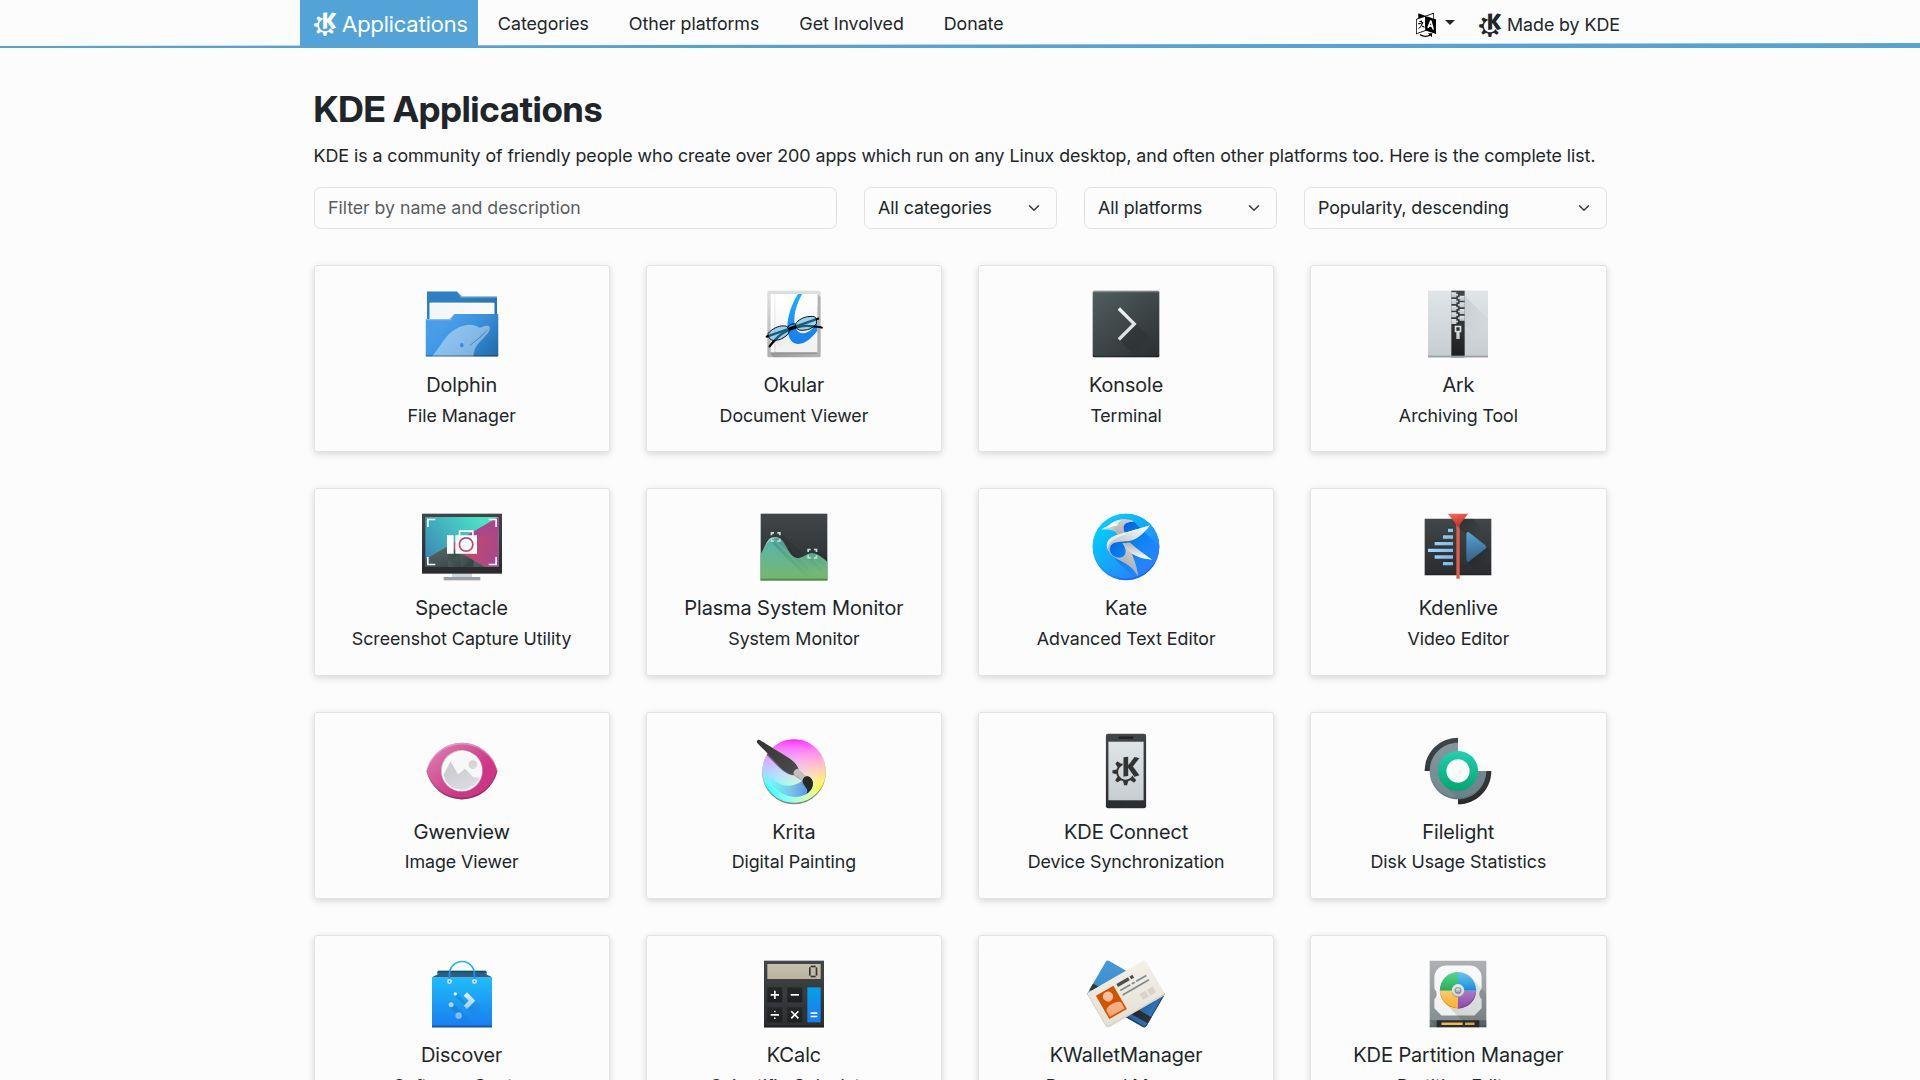
Task: Click the Kdenlive video editor icon
Action: [1457, 547]
